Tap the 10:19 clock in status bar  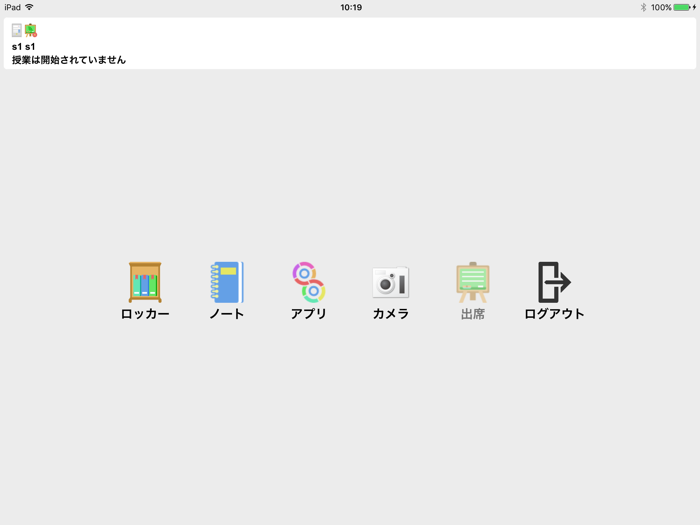(x=351, y=7)
